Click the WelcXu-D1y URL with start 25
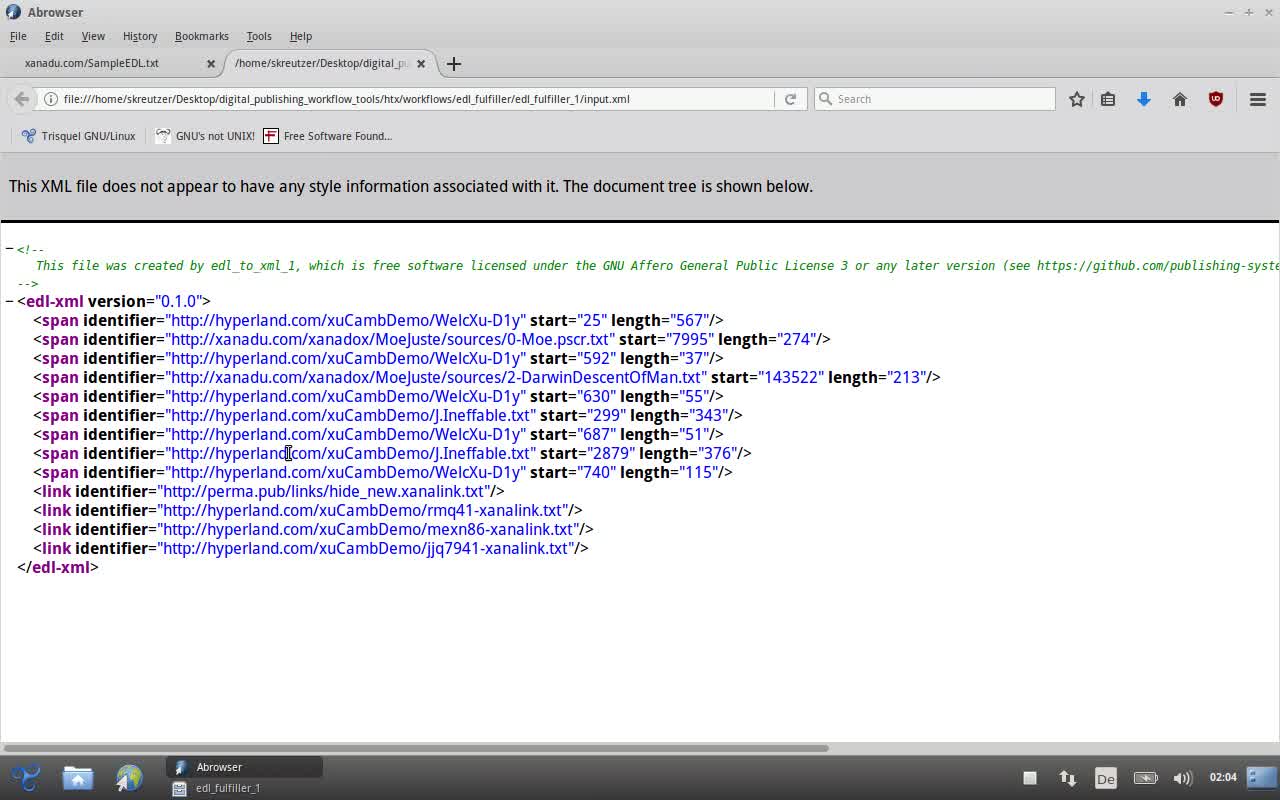This screenshot has width=1280, height=800. pos(346,320)
